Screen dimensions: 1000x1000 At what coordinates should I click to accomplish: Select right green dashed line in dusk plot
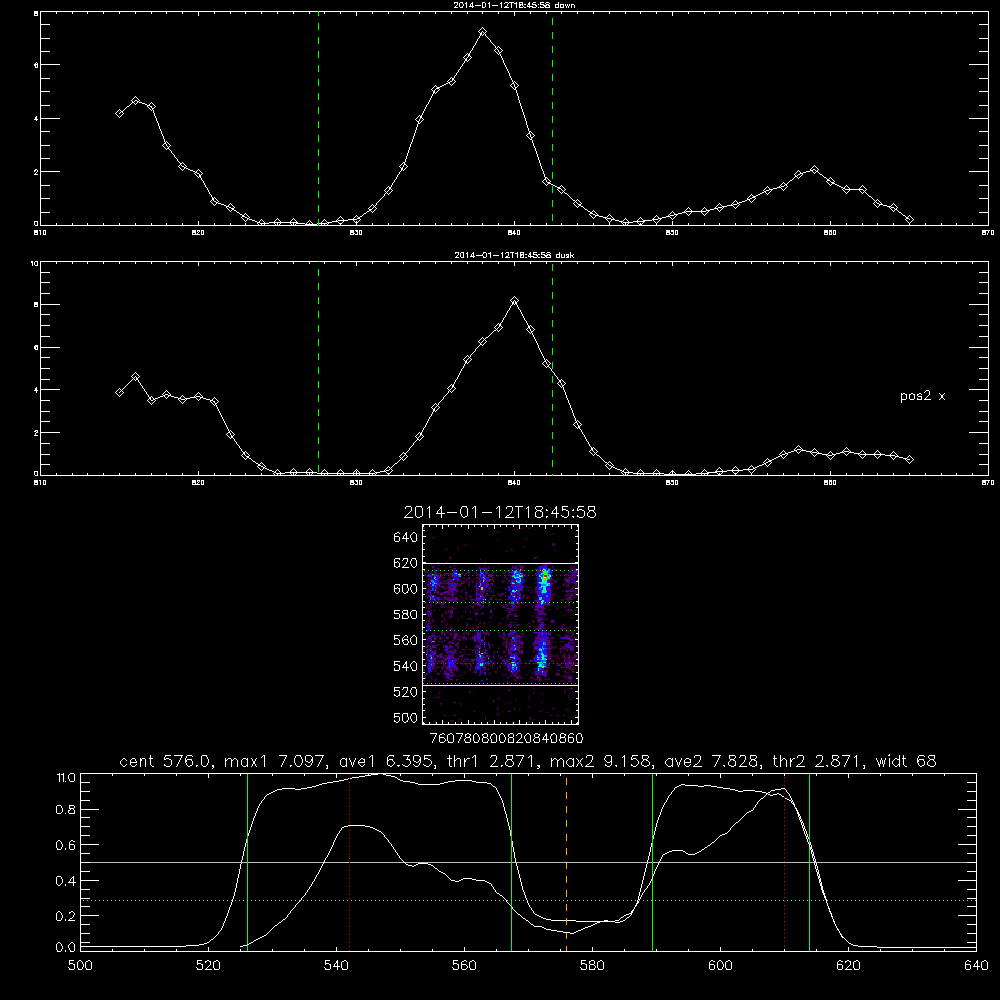[552, 369]
